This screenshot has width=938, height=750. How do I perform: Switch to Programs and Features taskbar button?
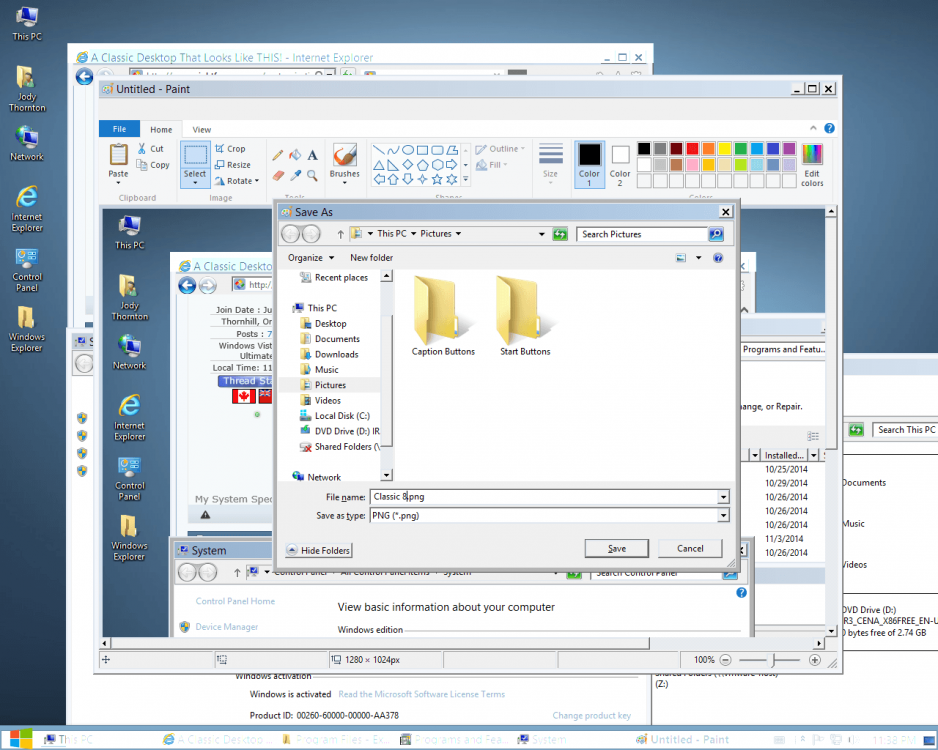[453, 740]
